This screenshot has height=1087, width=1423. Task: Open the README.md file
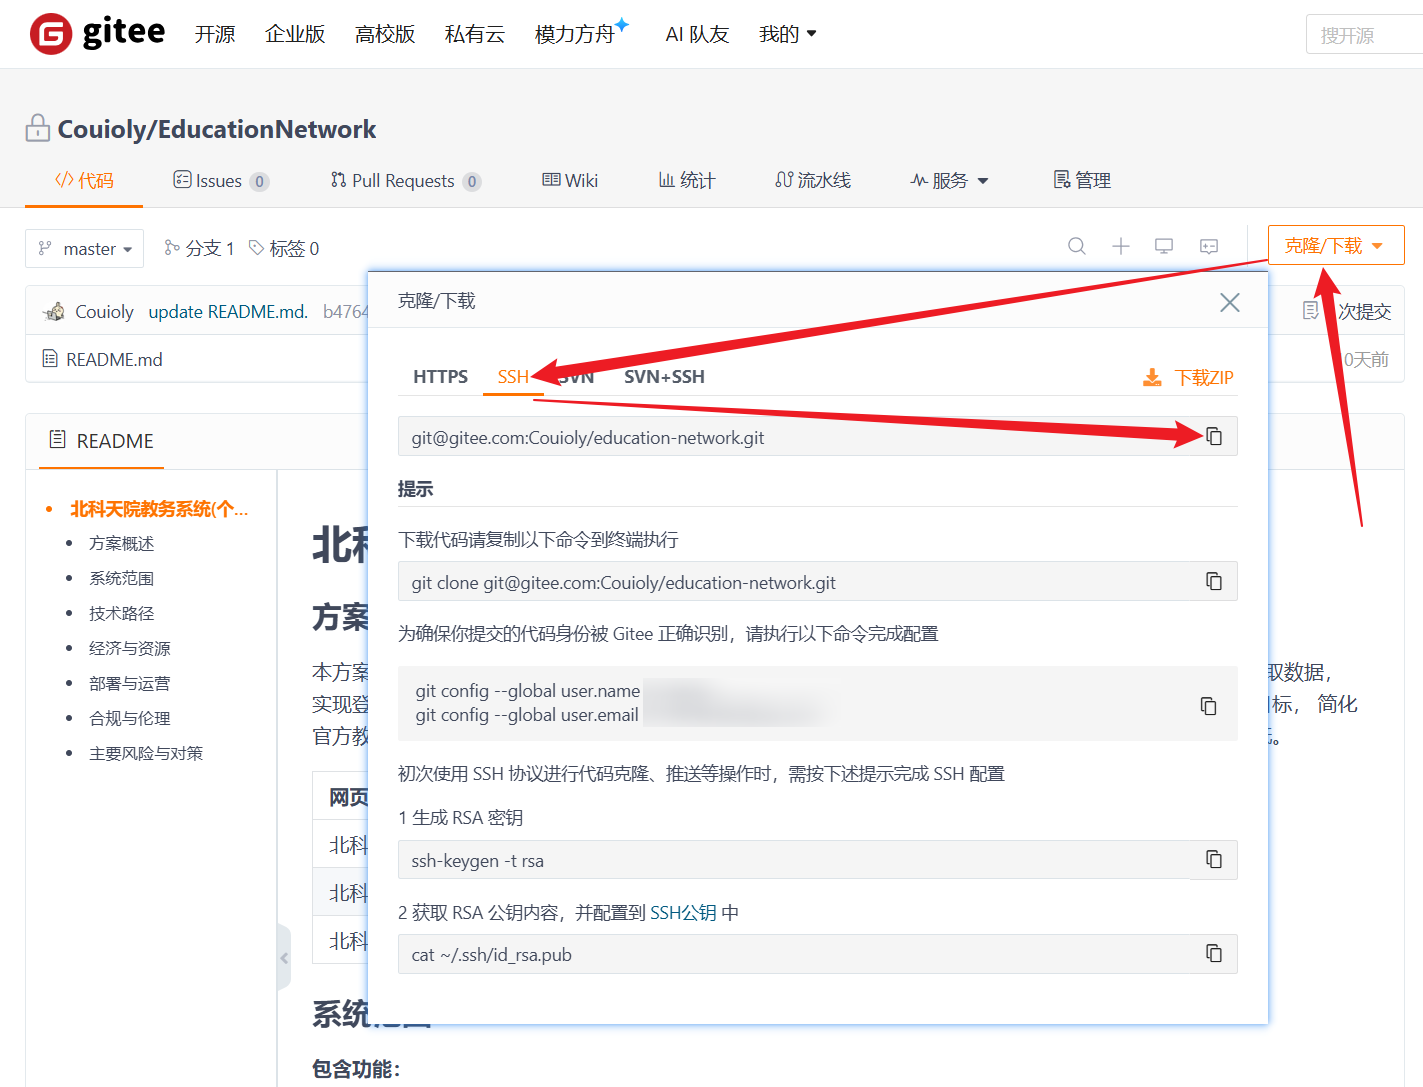(x=114, y=359)
